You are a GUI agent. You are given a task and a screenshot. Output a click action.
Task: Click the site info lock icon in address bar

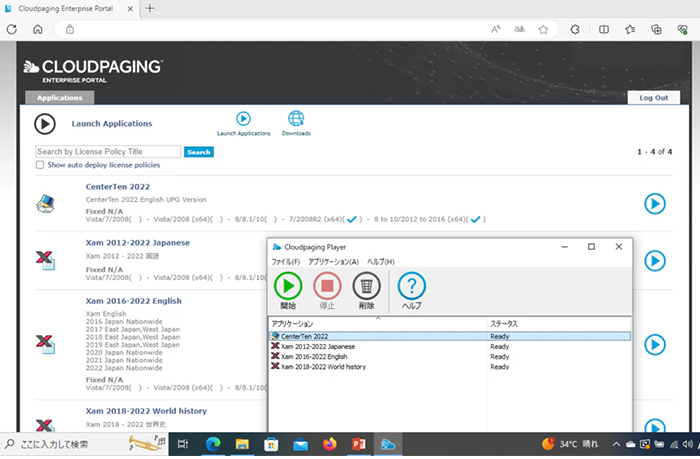pyautogui.click(x=70, y=29)
